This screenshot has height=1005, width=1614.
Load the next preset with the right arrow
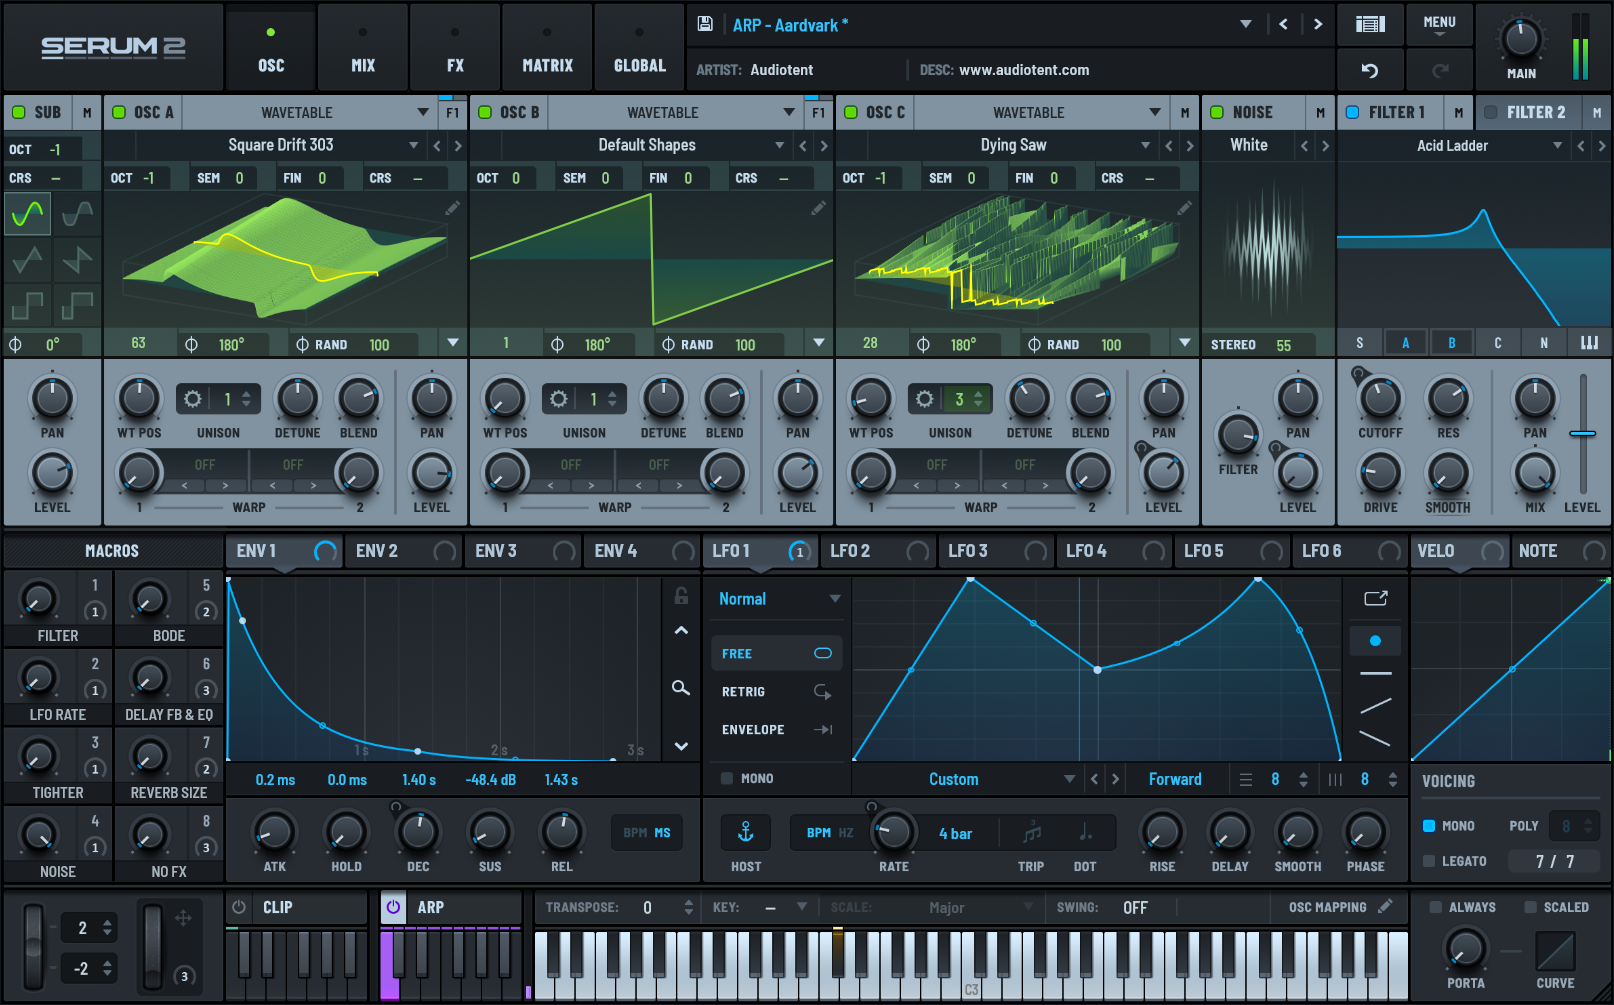[x=1318, y=24]
